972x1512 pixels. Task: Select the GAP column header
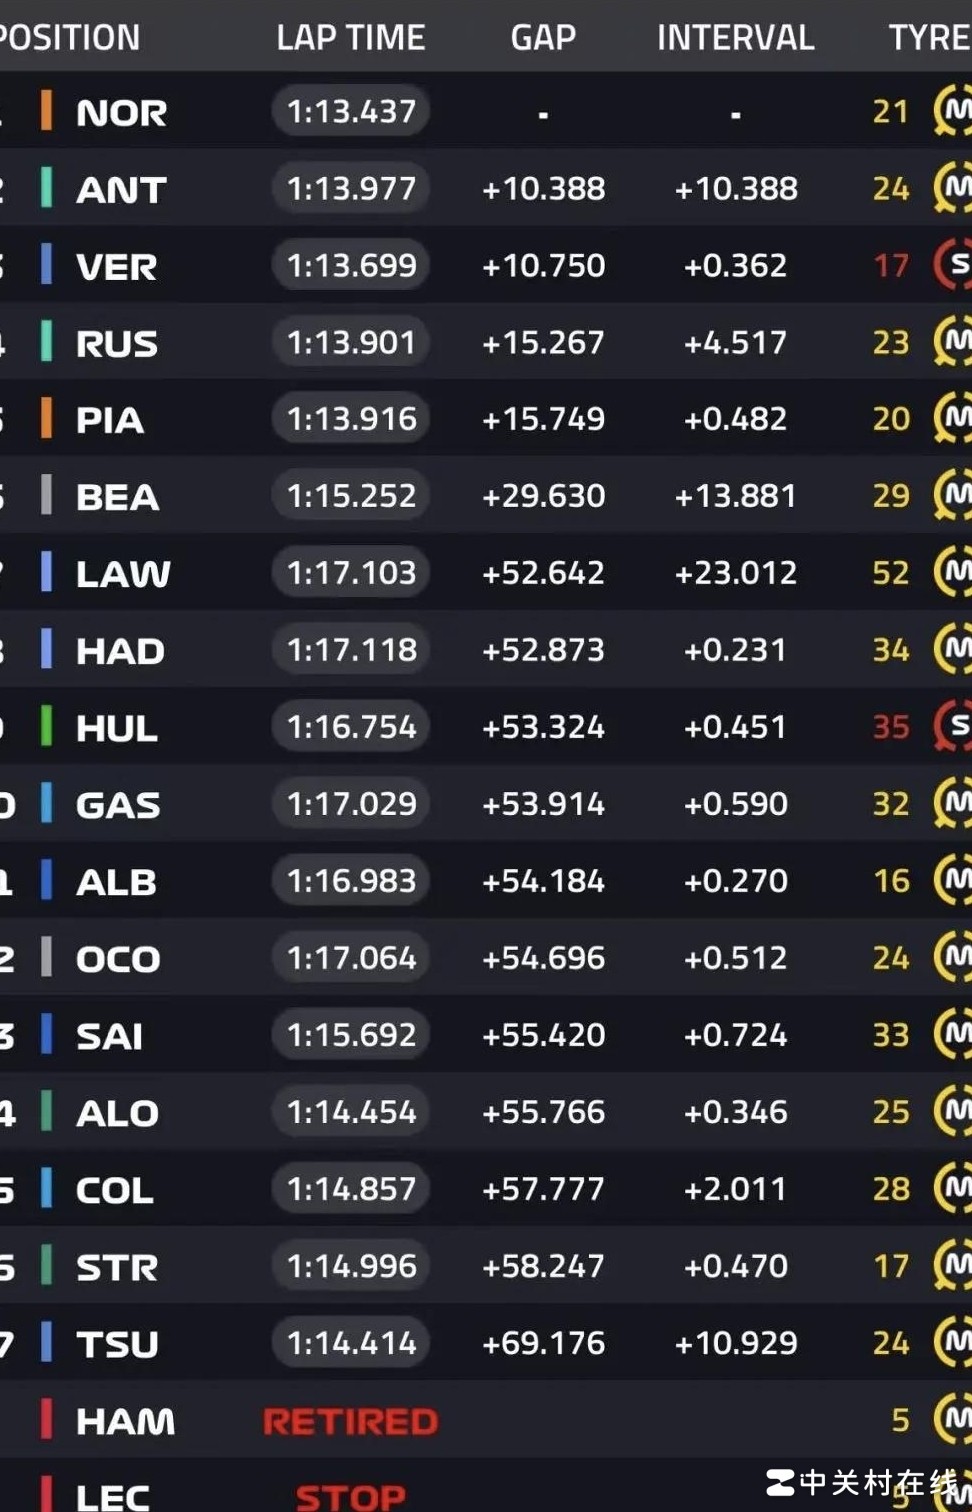pyautogui.click(x=543, y=38)
